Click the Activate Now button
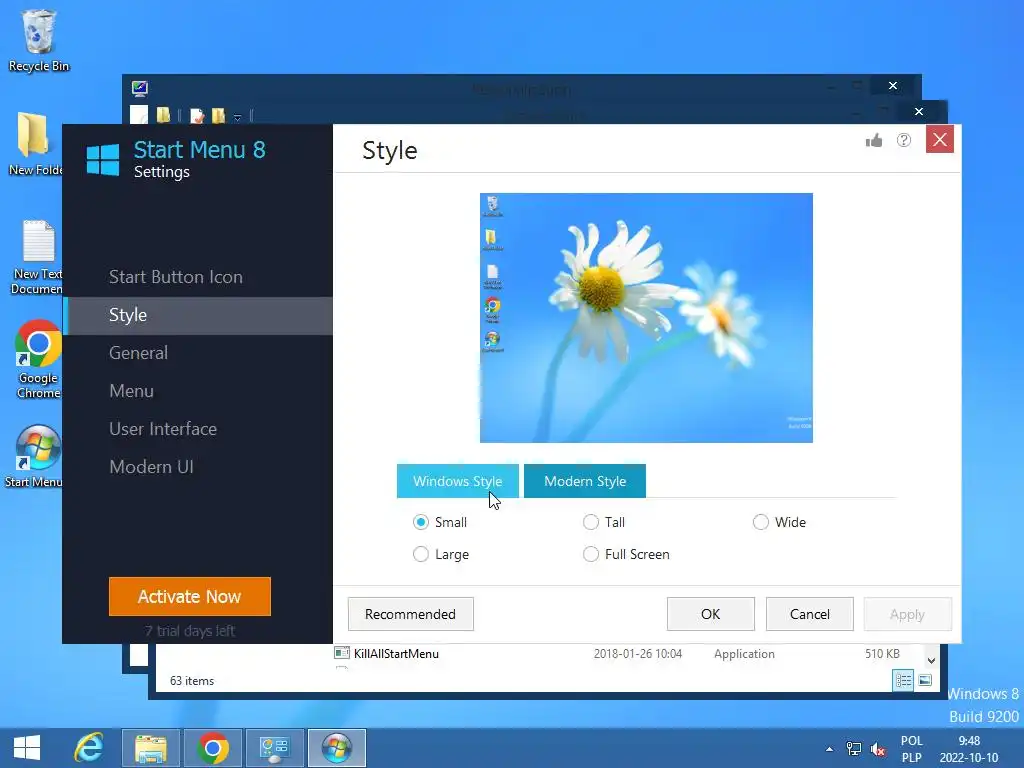This screenshot has width=1024, height=768. click(x=190, y=596)
